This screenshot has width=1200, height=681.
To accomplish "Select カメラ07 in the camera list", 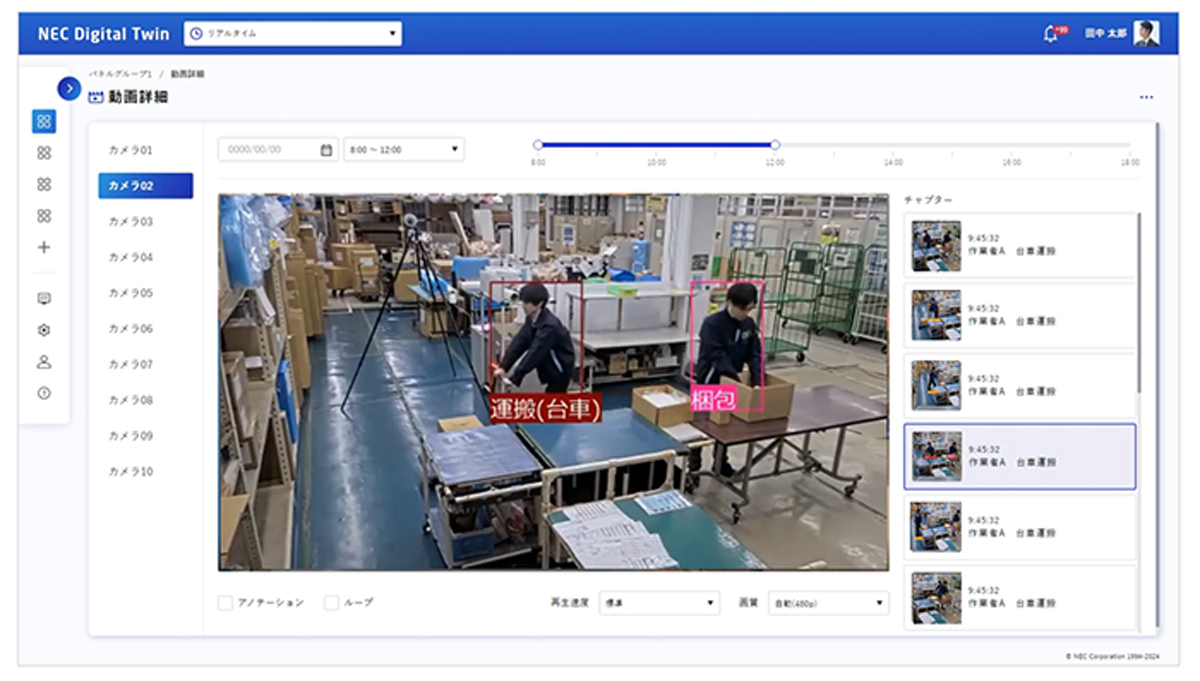I will 131,364.
